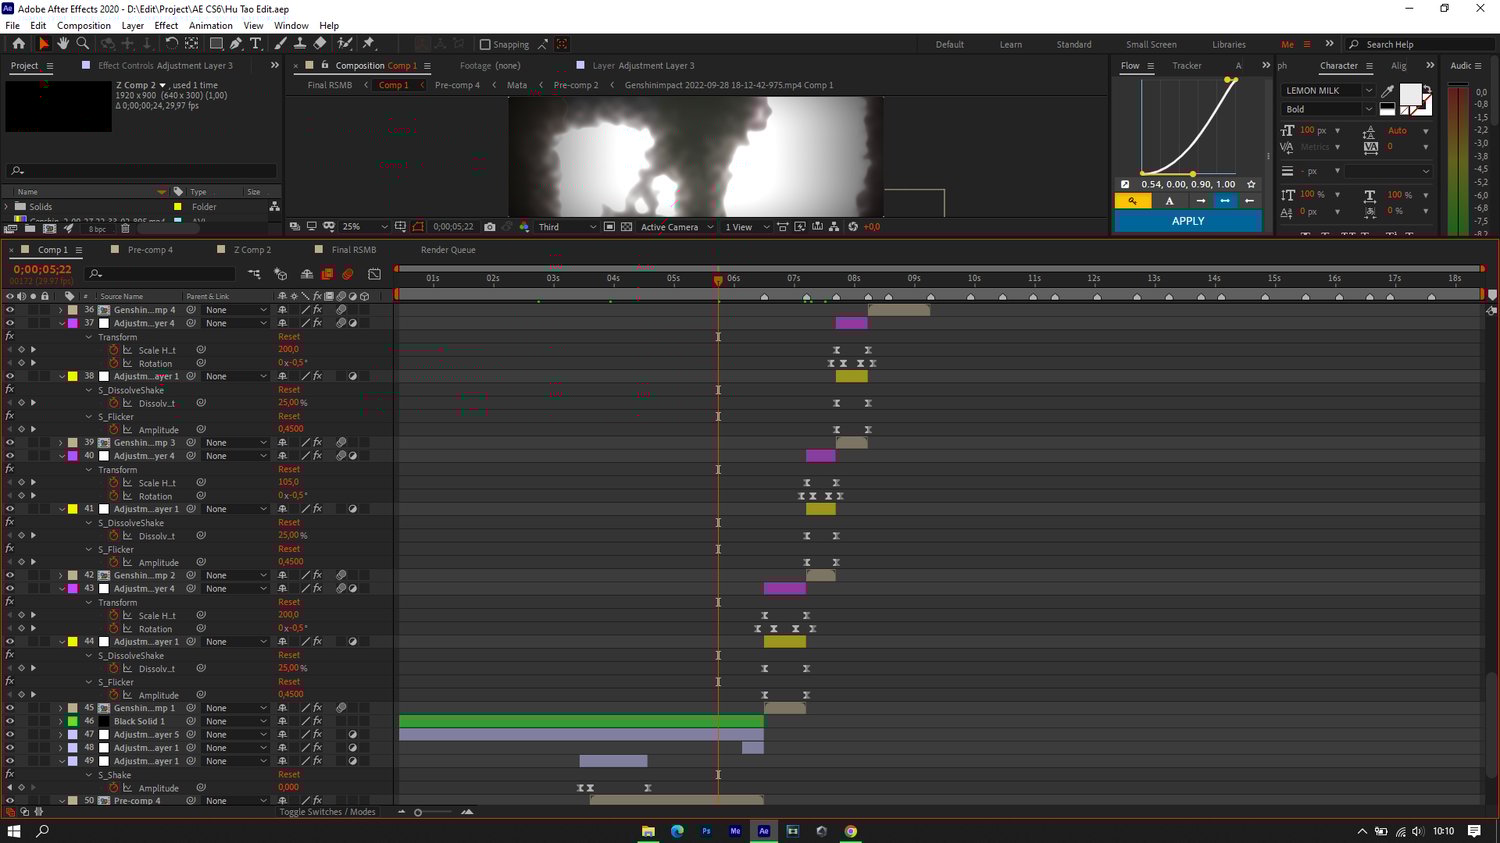Image resolution: width=1500 pixels, height=843 pixels.
Task: Expand layer 45 Genshin mp 1
Action: pyautogui.click(x=61, y=708)
